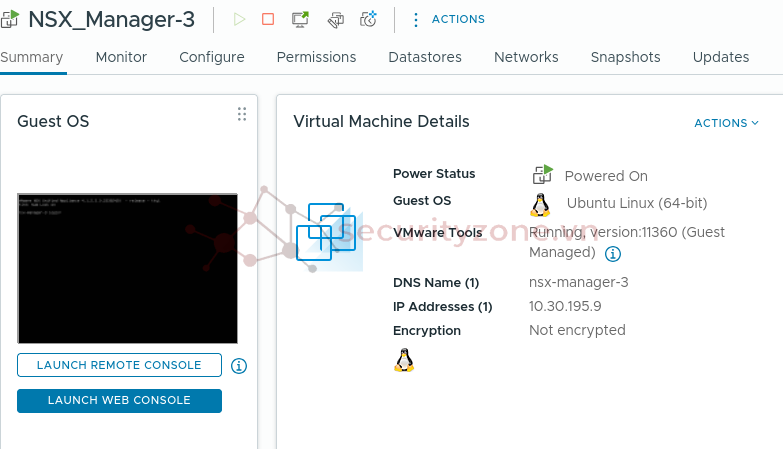Image resolution: width=783 pixels, height=449 pixels.
Task: Click the Power On play icon
Action: (238, 19)
